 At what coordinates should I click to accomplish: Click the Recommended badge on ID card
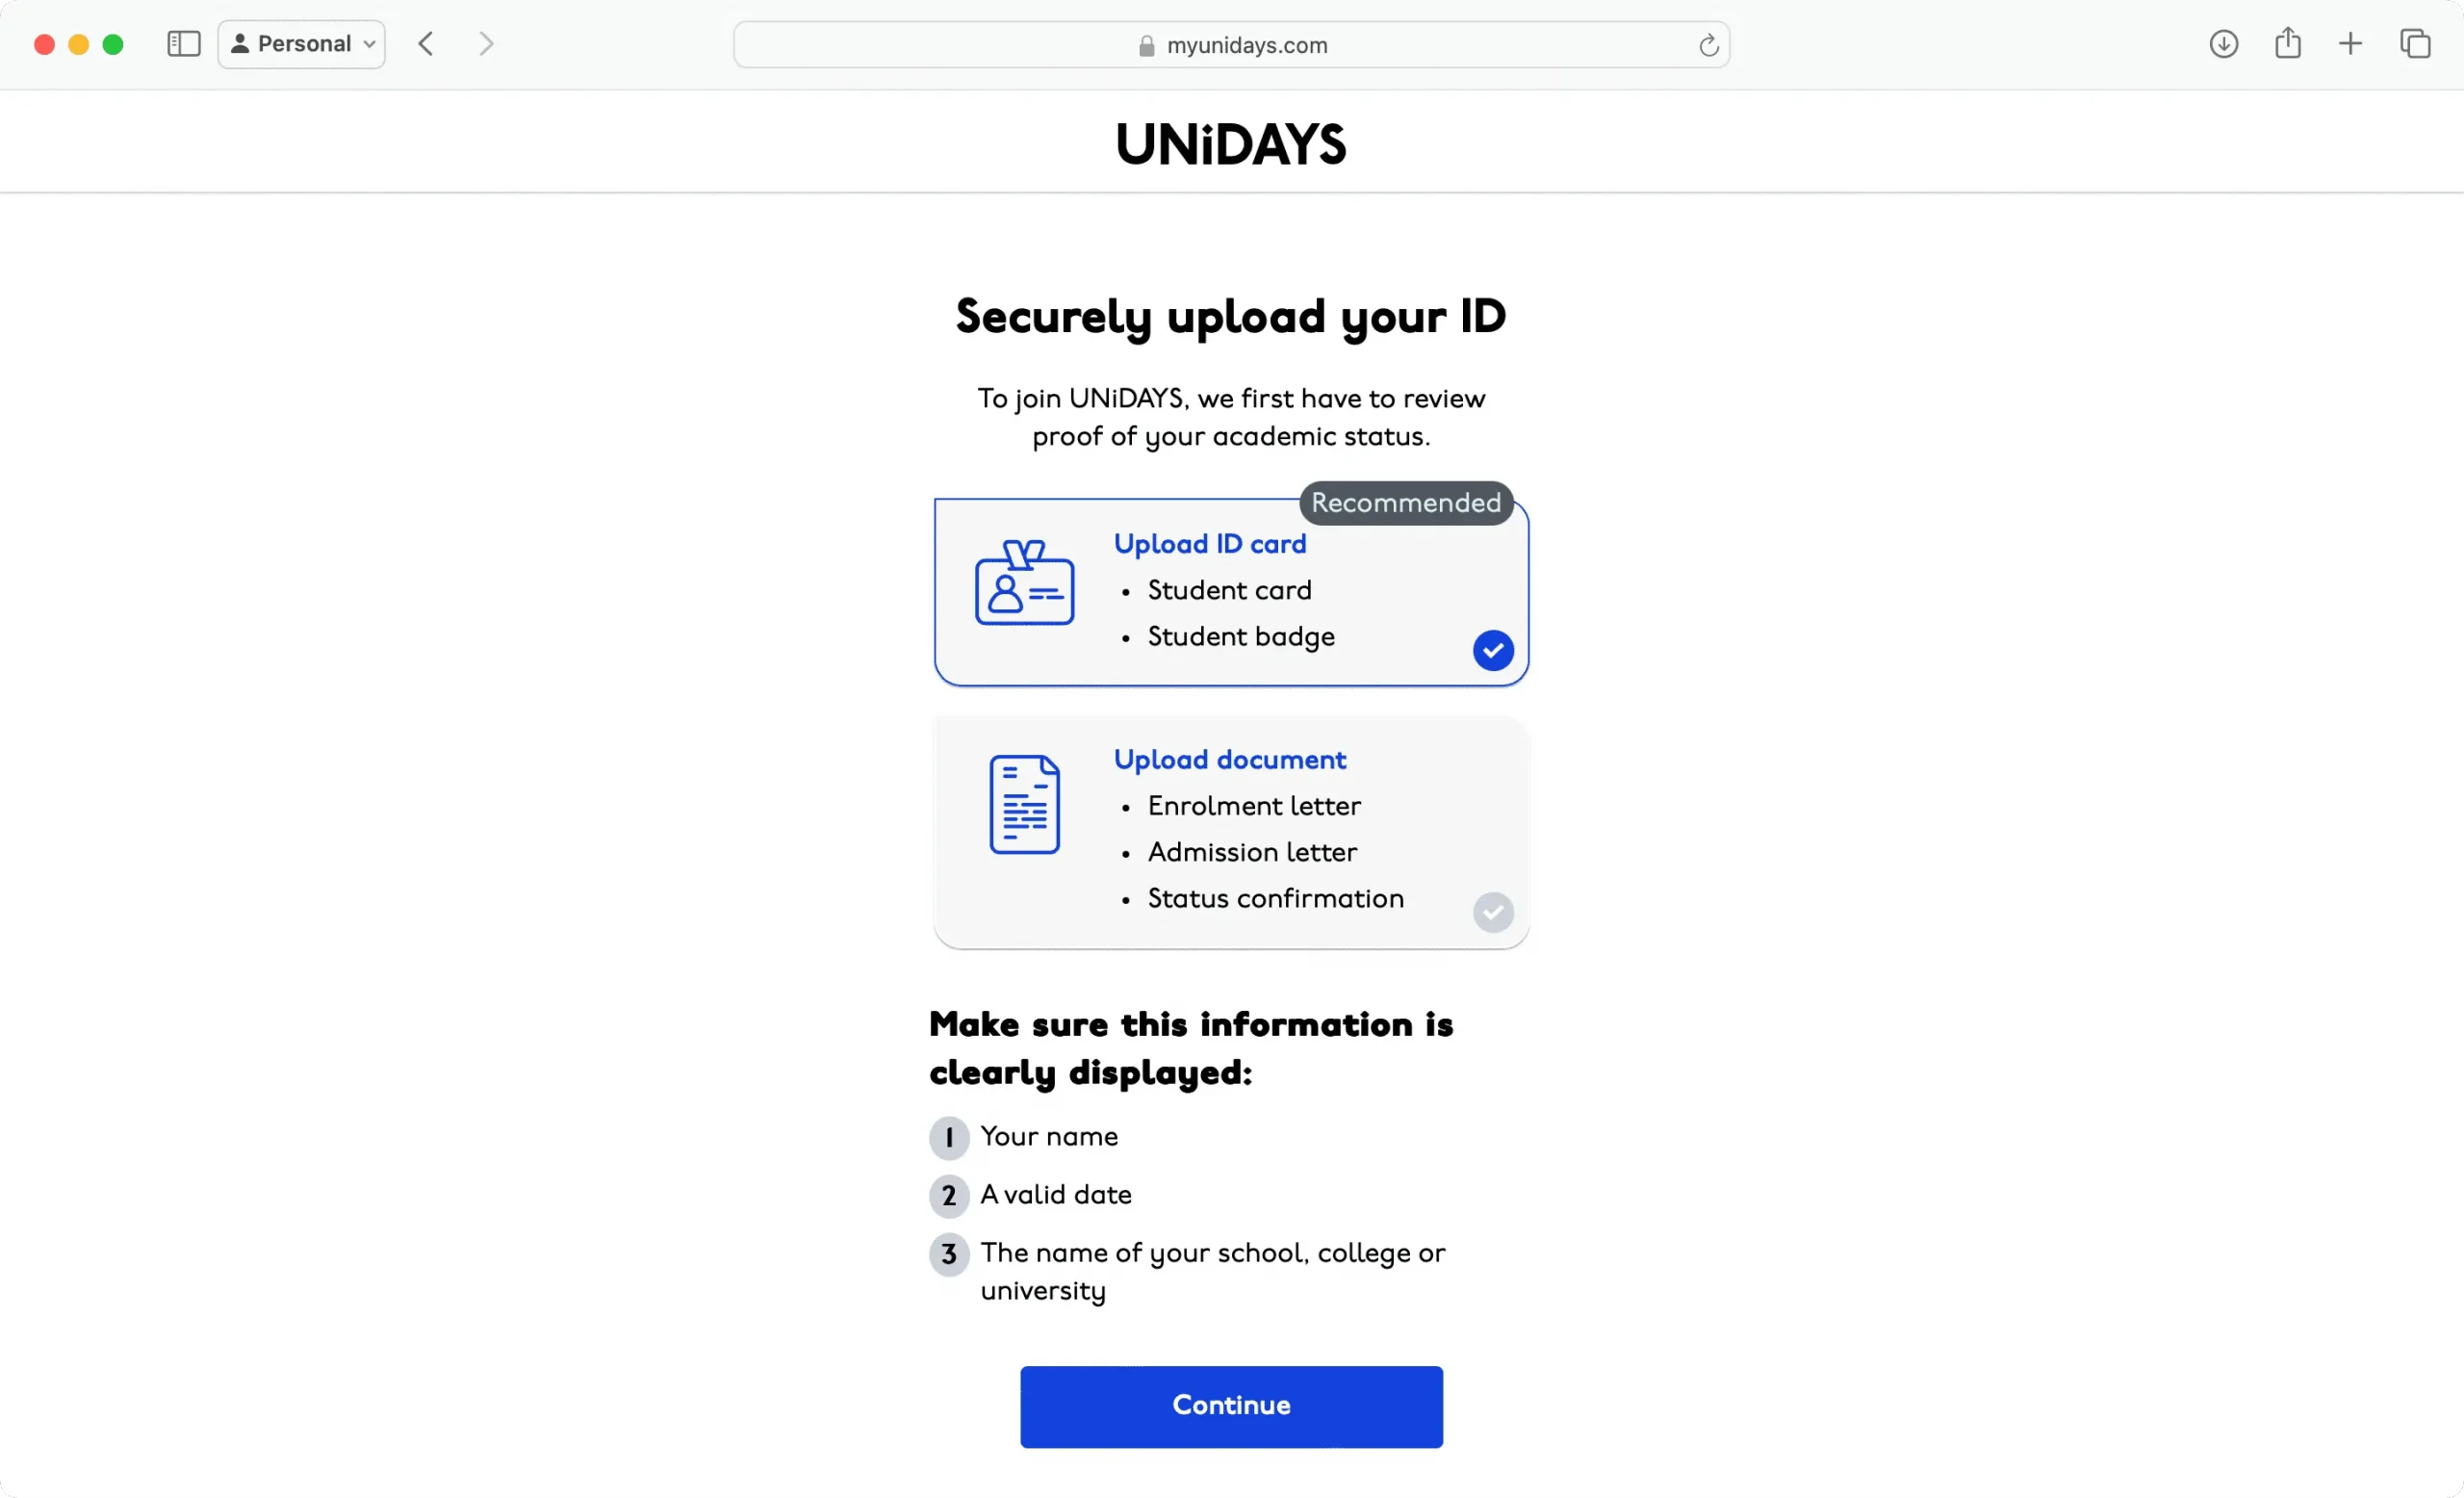1406,502
